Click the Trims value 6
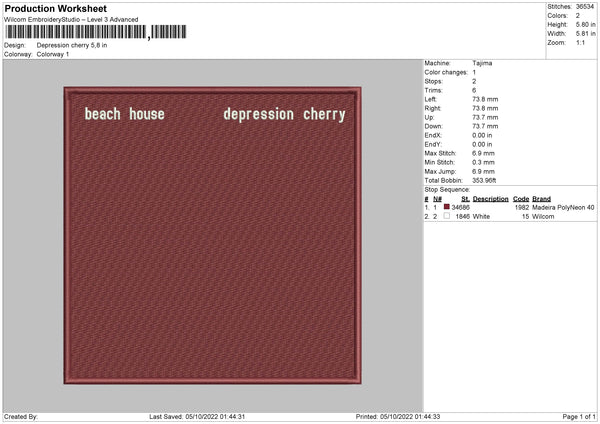This screenshot has height=424, width=600. pyautogui.click(x=474, y=90)
